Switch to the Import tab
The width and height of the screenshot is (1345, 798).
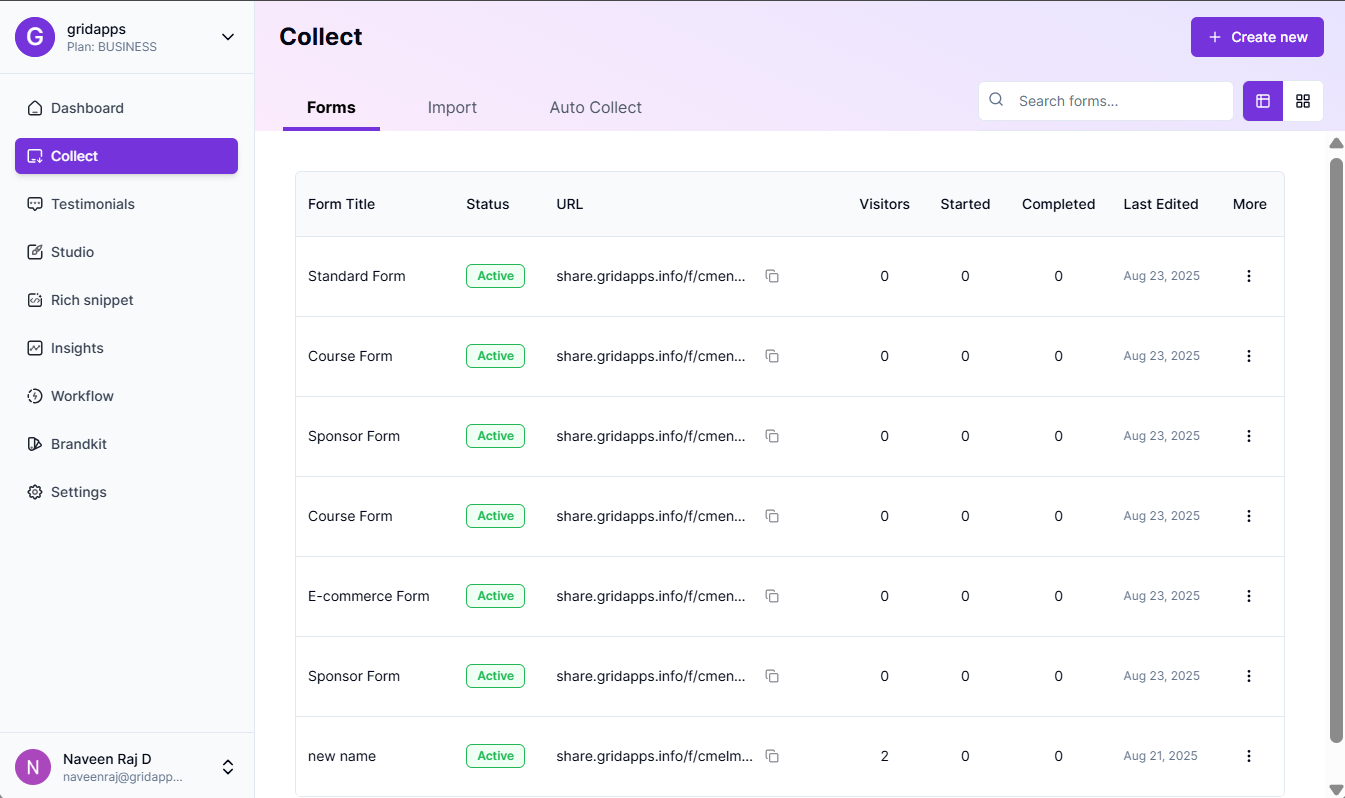tap(452, 107)
